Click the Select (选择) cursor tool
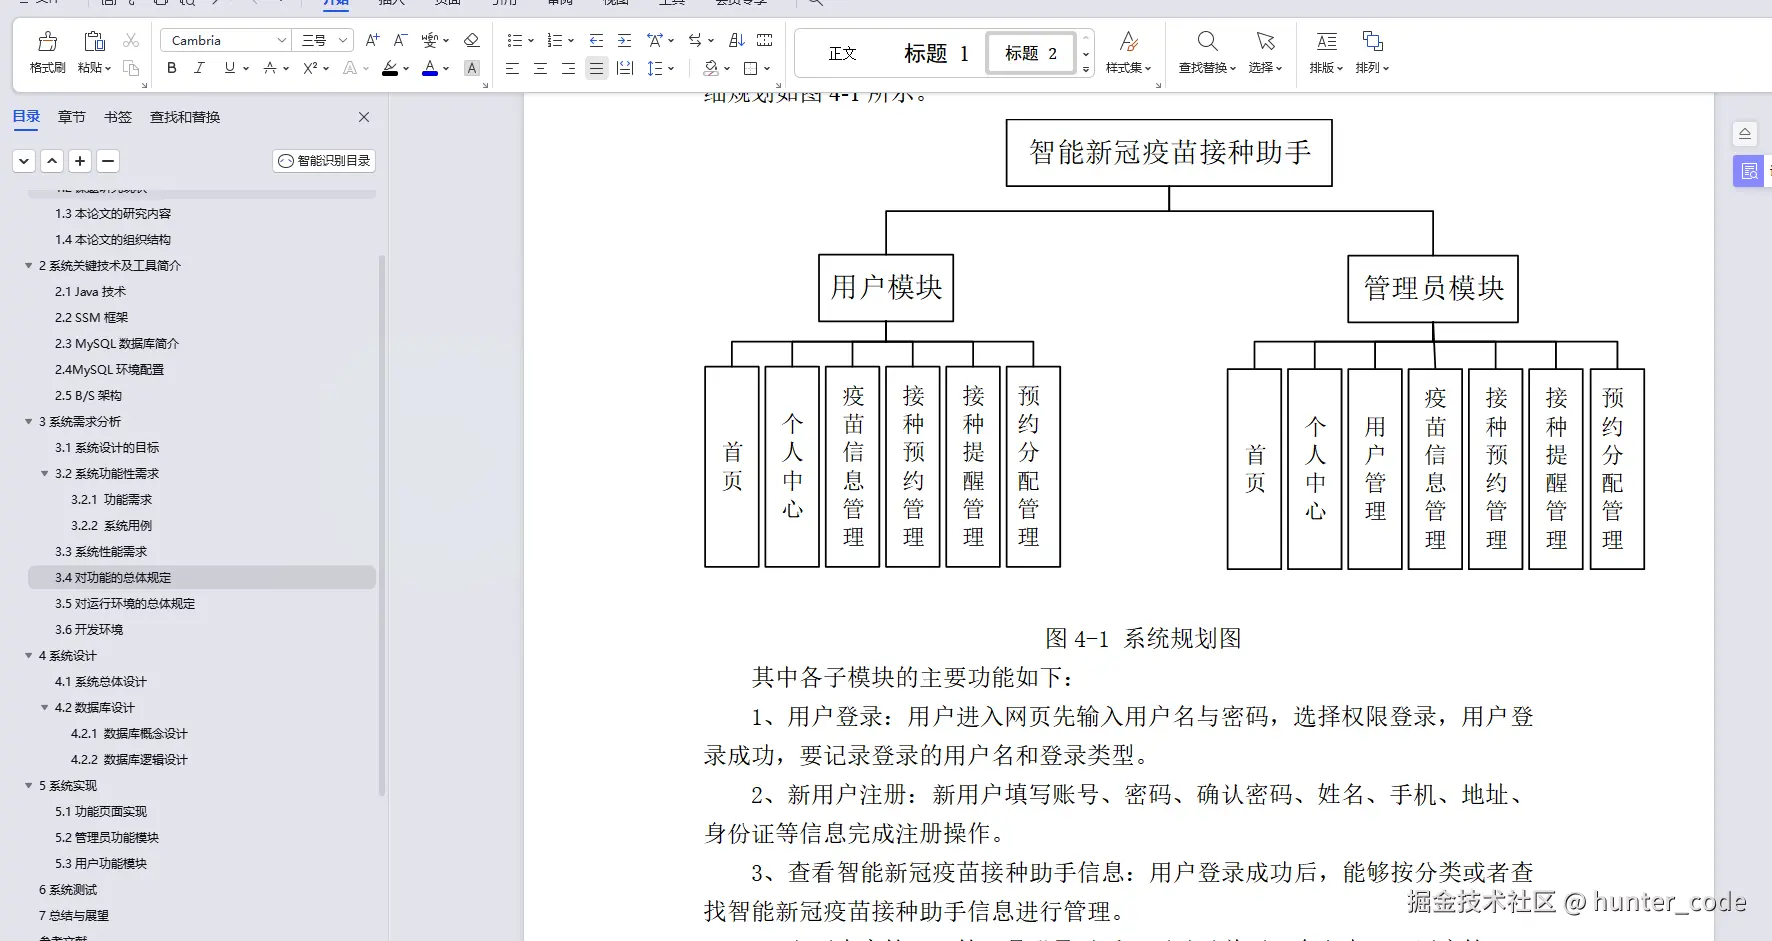The image size is (1772, 941). coord(1265,52)
